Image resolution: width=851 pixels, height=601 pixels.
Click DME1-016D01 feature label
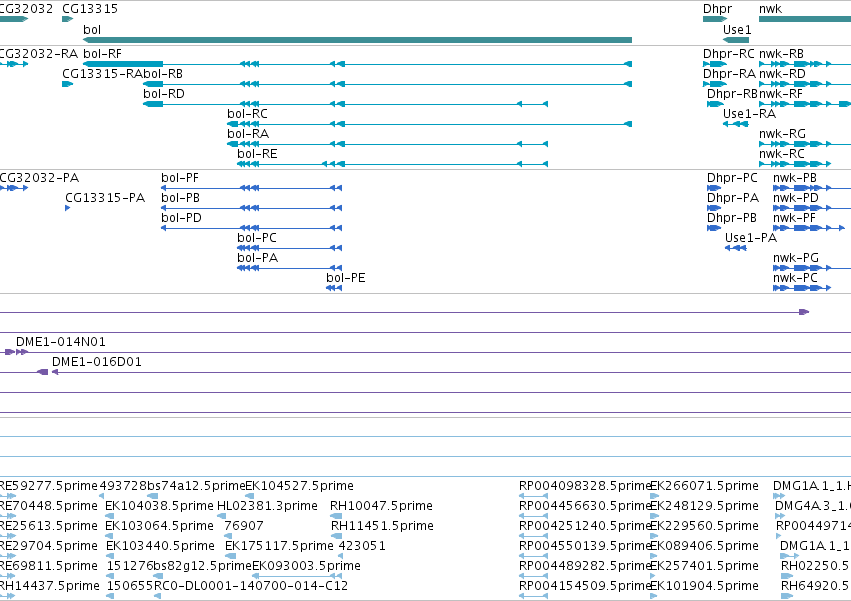(97, 362)
